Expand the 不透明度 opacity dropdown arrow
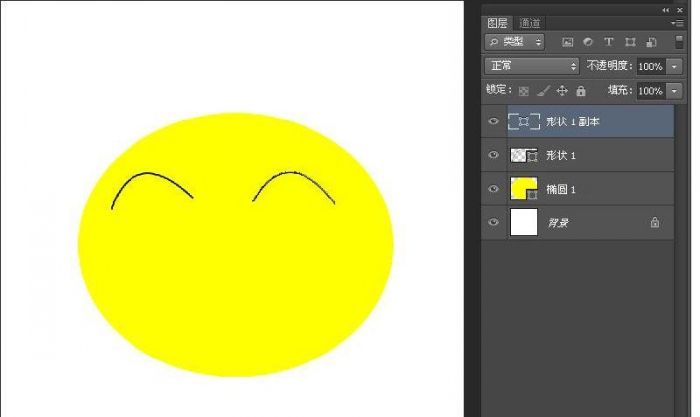This screenshot has width=700, height=417. click(675, 66)
